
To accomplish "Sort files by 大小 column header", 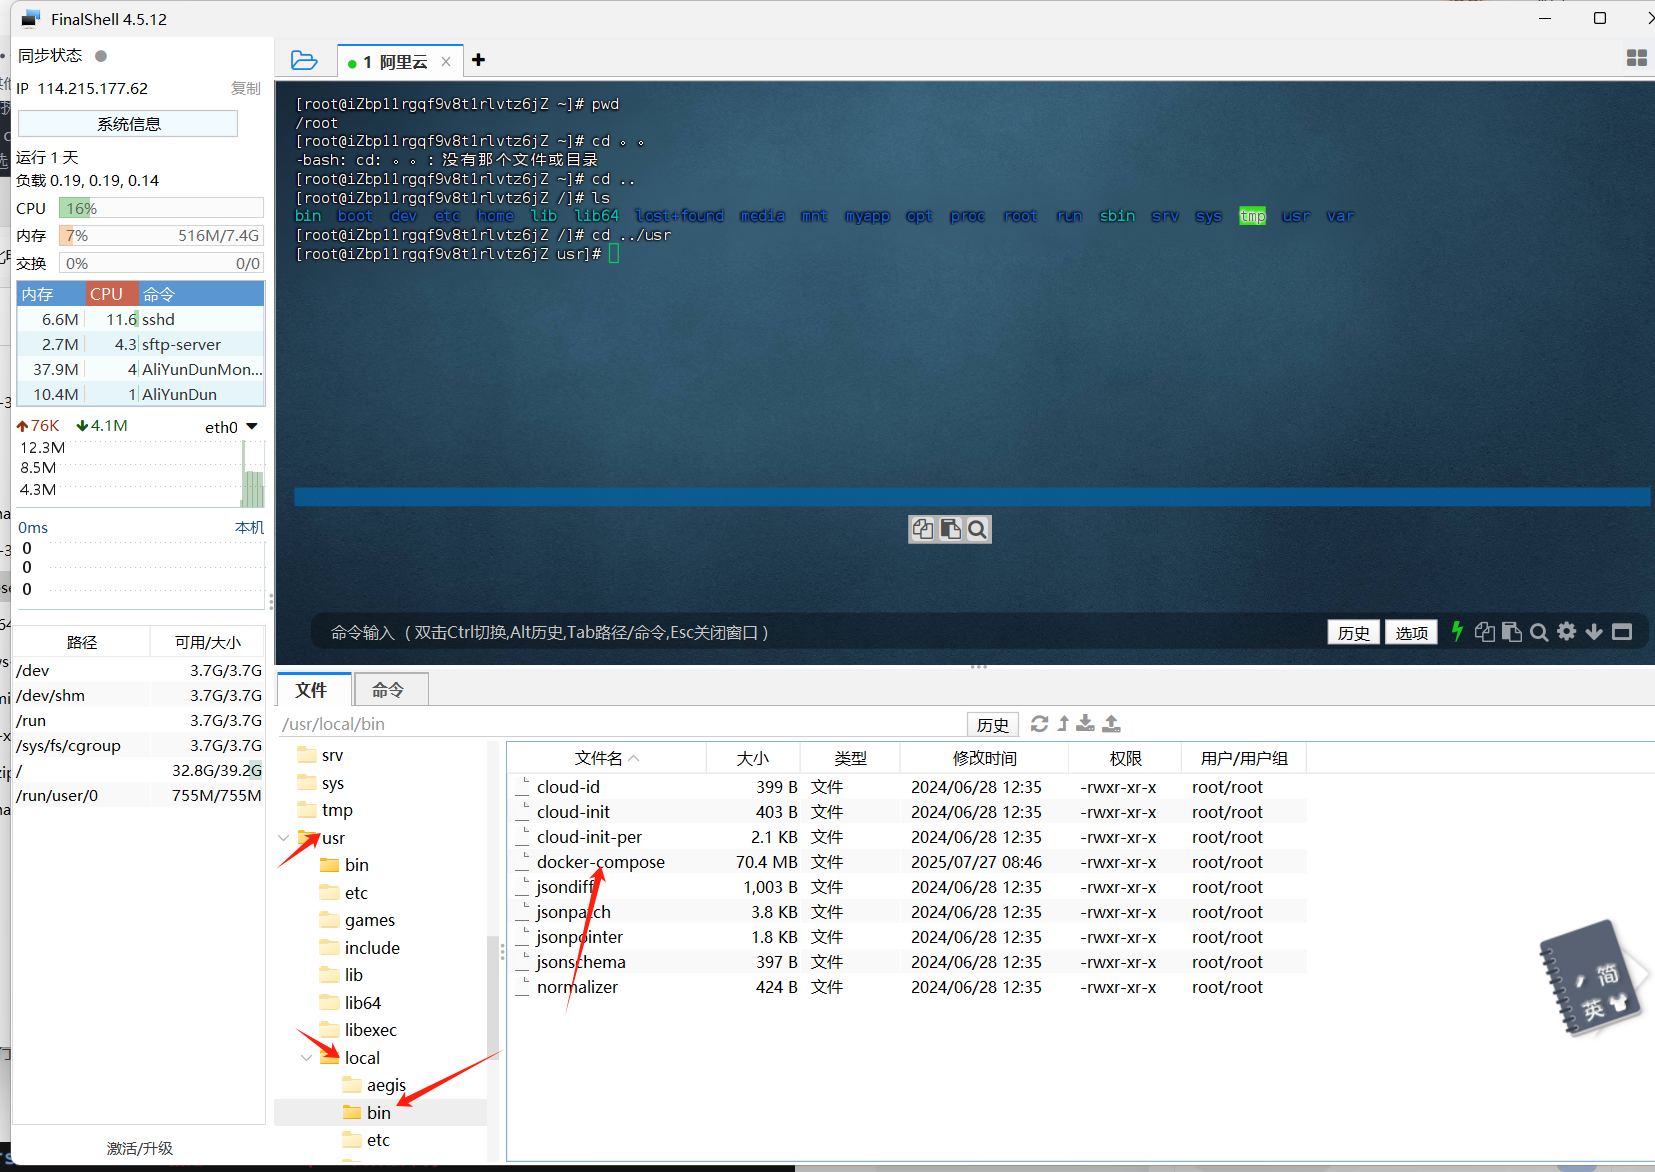I will (x=753, y=758).
